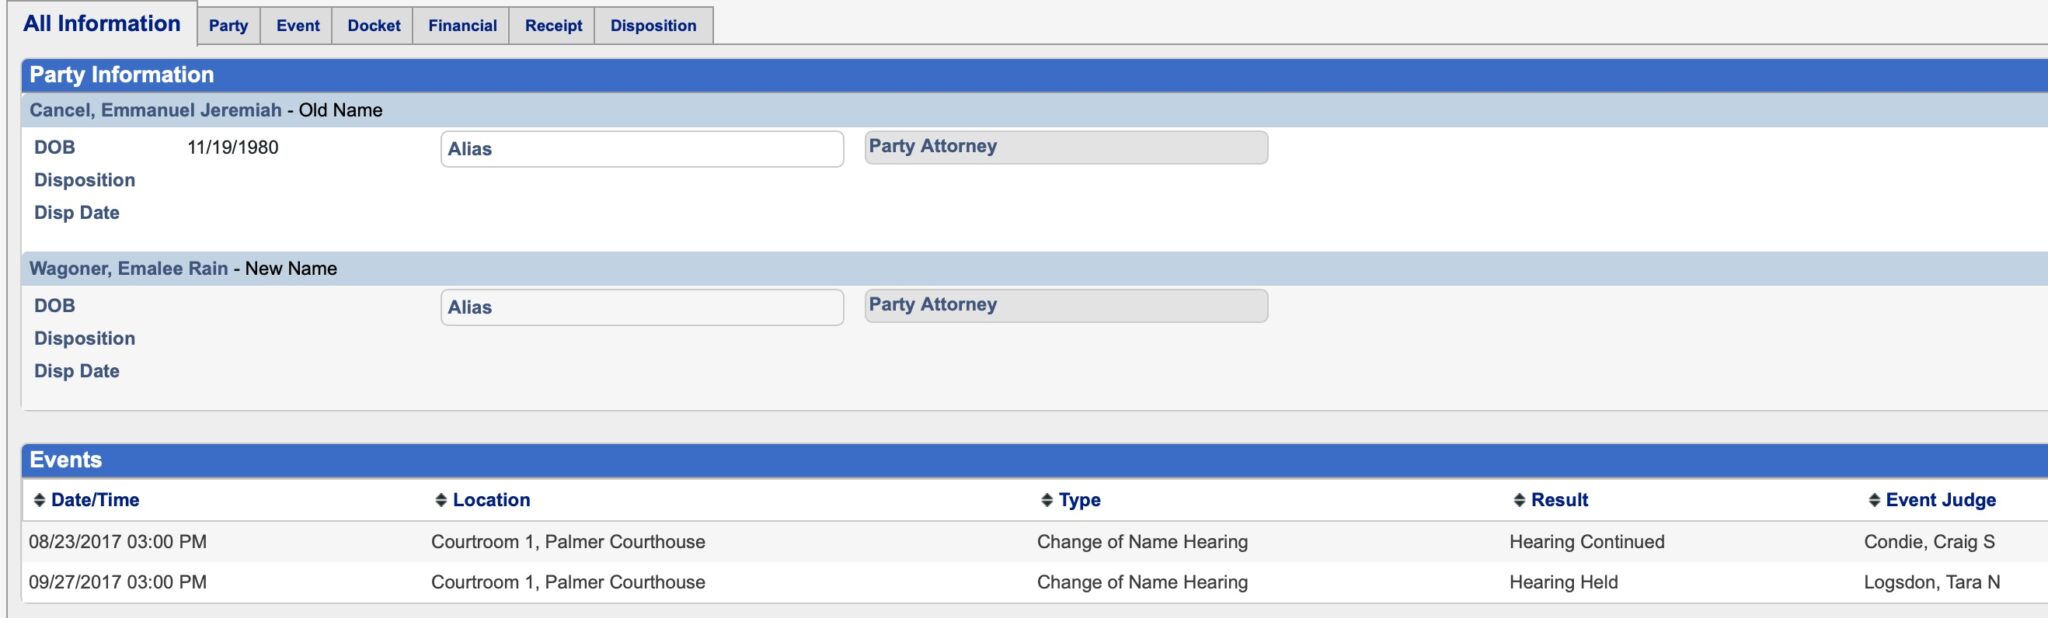Select the All Information tab
2048x618 pixels.
point(102,24)
